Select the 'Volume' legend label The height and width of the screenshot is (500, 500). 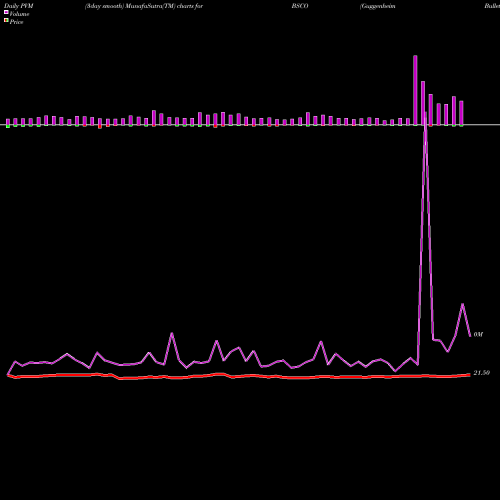tap(19, 14)
